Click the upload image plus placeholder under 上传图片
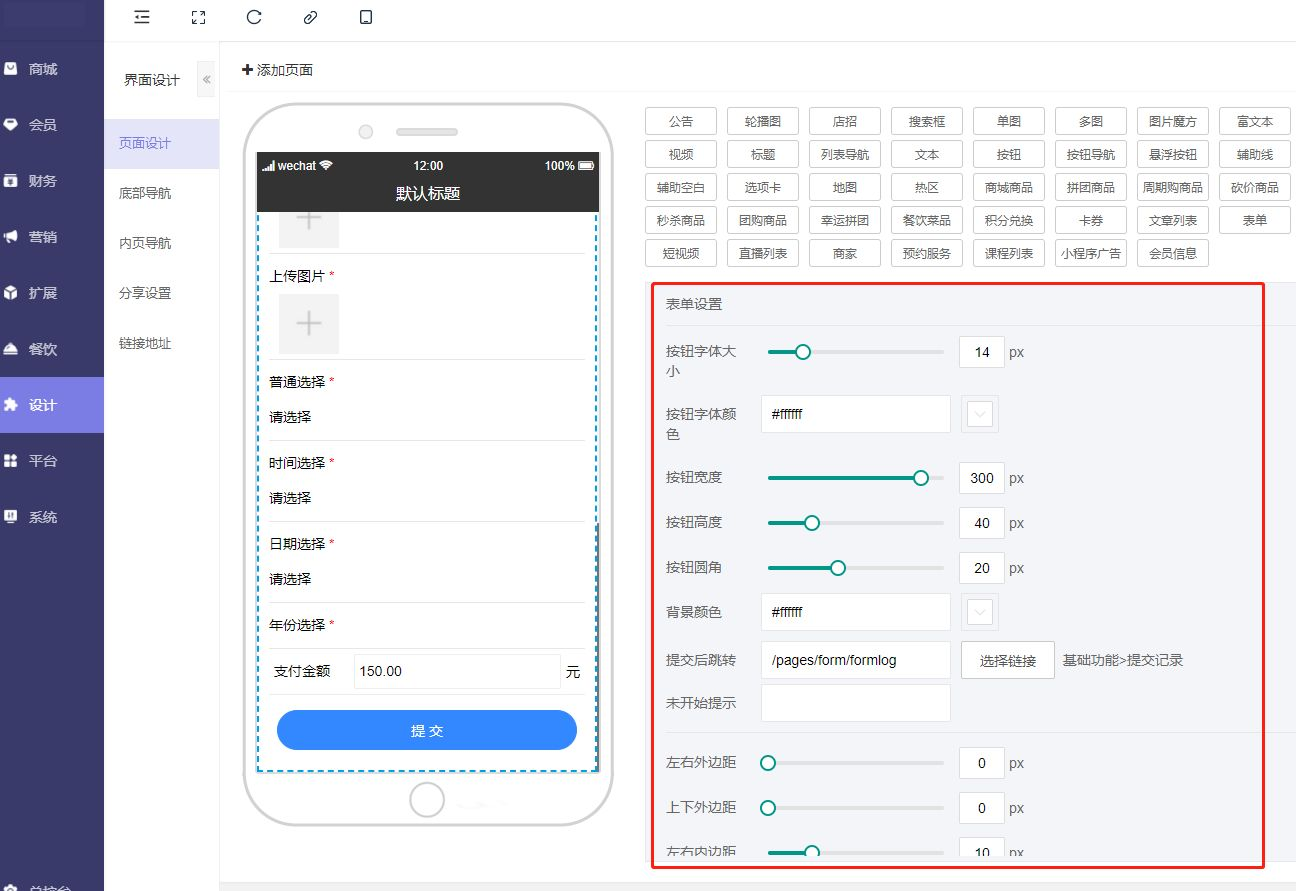Viewport: 1296px width, 891px height. (309, 324)
